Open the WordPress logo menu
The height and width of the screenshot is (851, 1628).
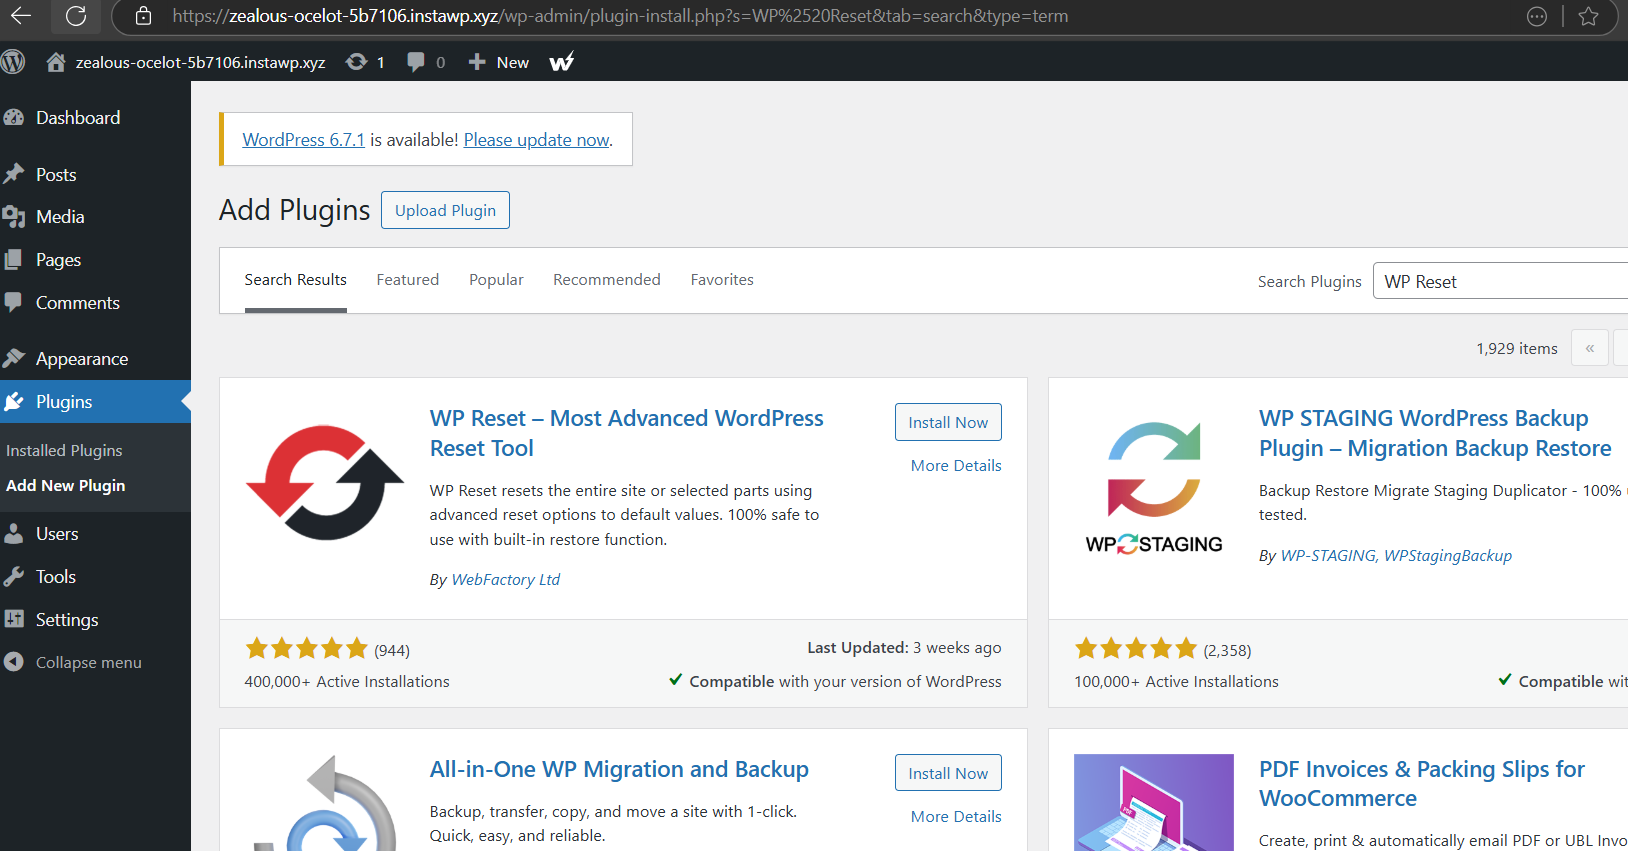(13, 62)
